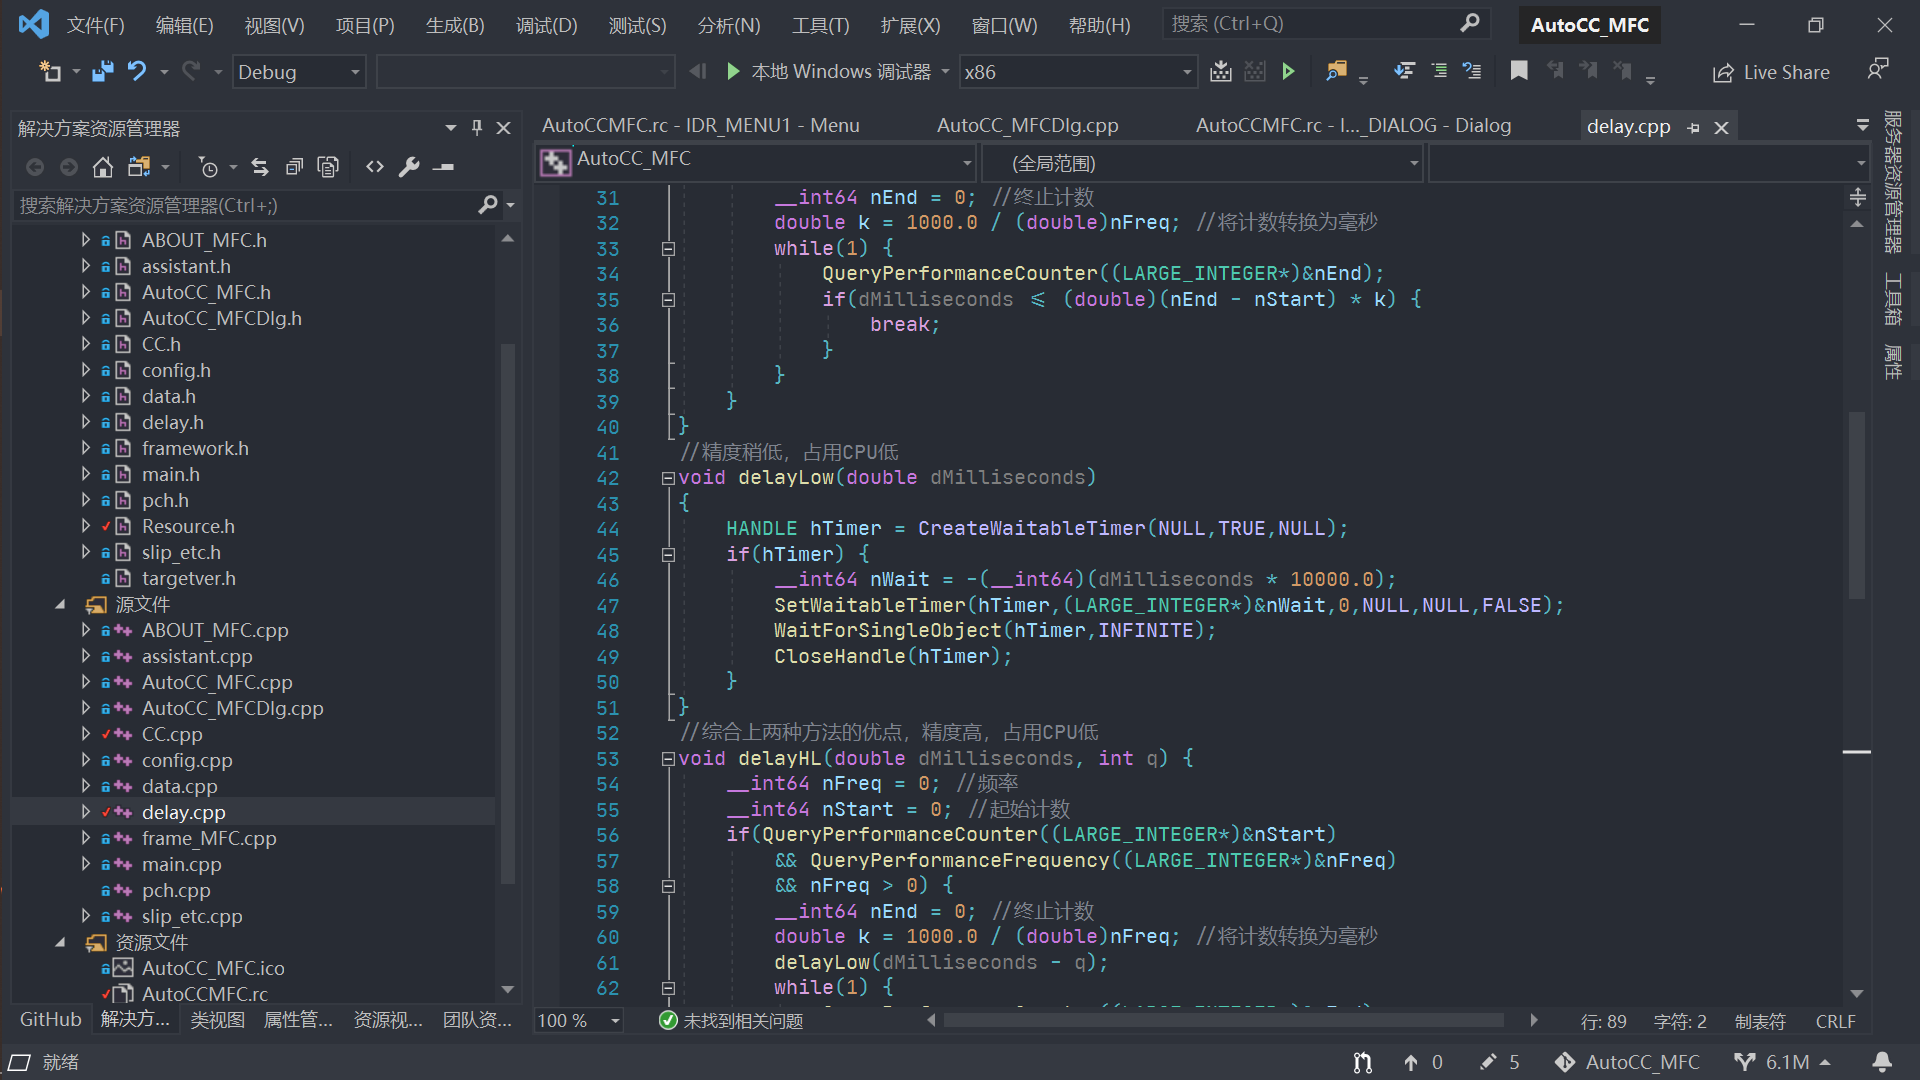Image resolution: width=1920 pixels, height=1080 pixels.
Task: Click the Home icon in Solution Explorer
Action: (x=102, y=167)
